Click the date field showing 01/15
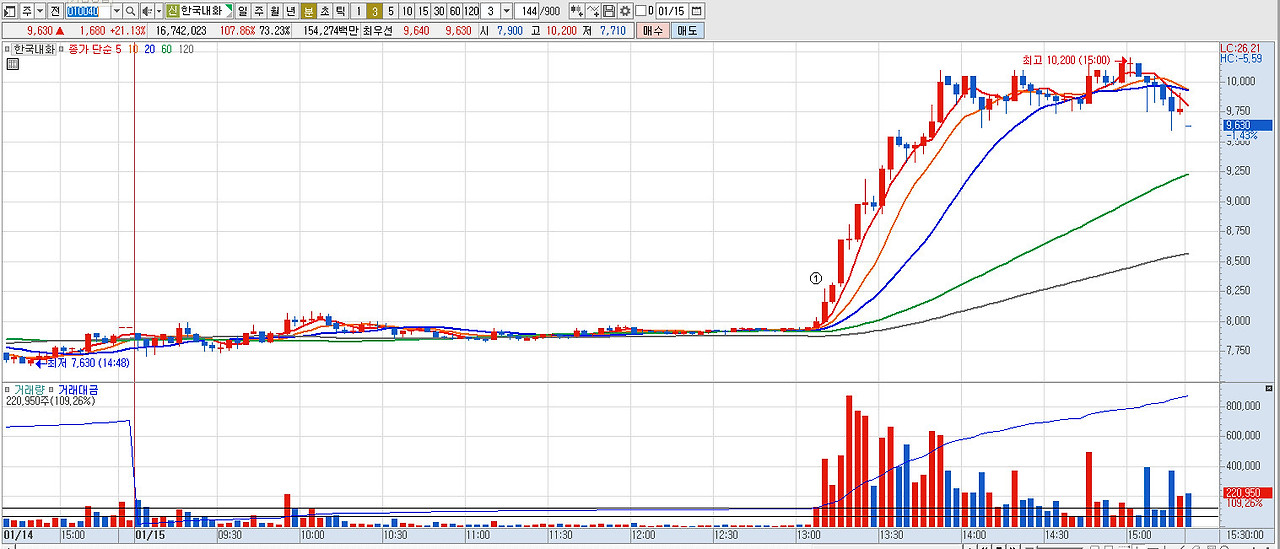 pyautogui.click(x=673, y=11)
